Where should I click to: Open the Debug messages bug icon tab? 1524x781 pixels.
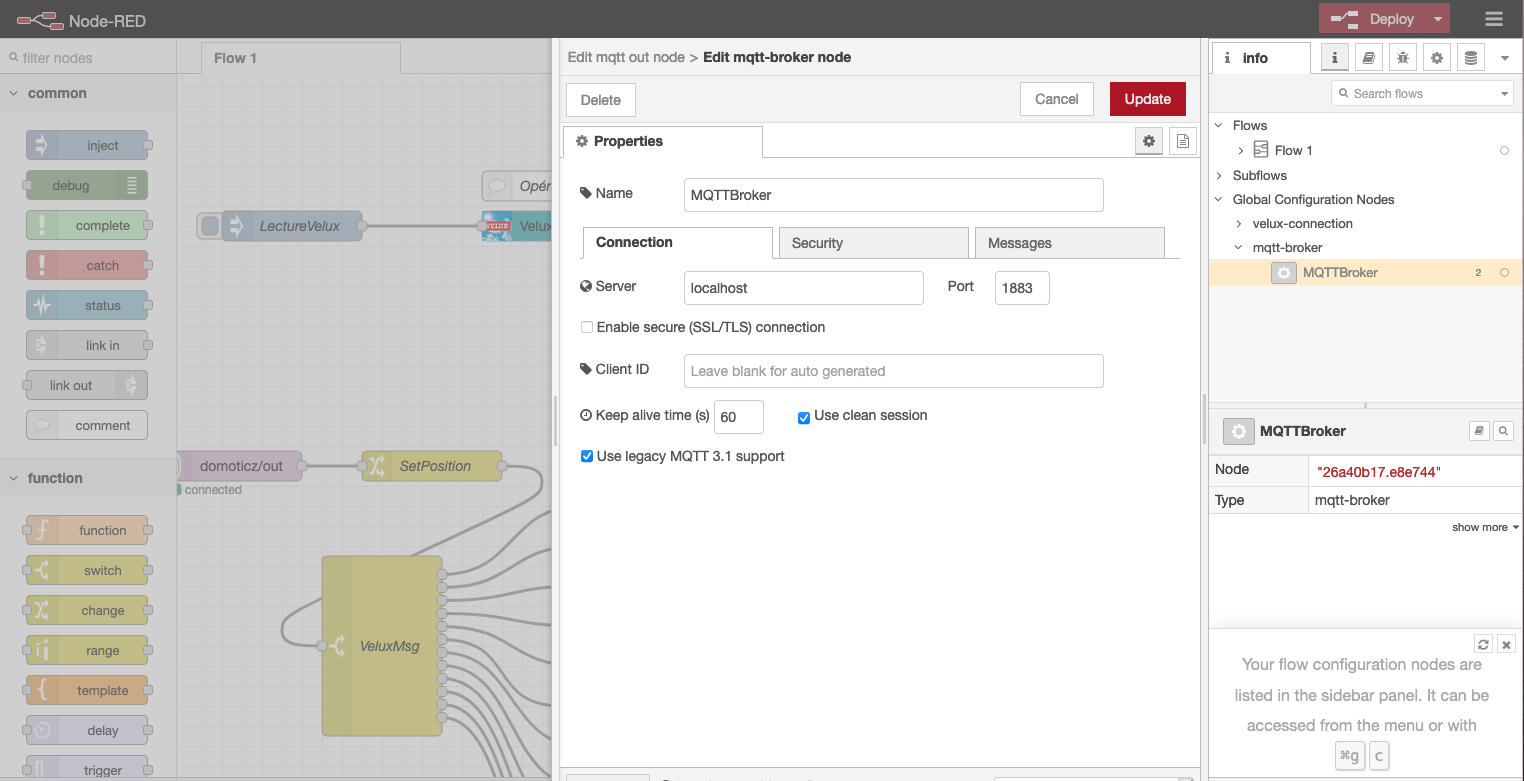tap(1403, 58)
